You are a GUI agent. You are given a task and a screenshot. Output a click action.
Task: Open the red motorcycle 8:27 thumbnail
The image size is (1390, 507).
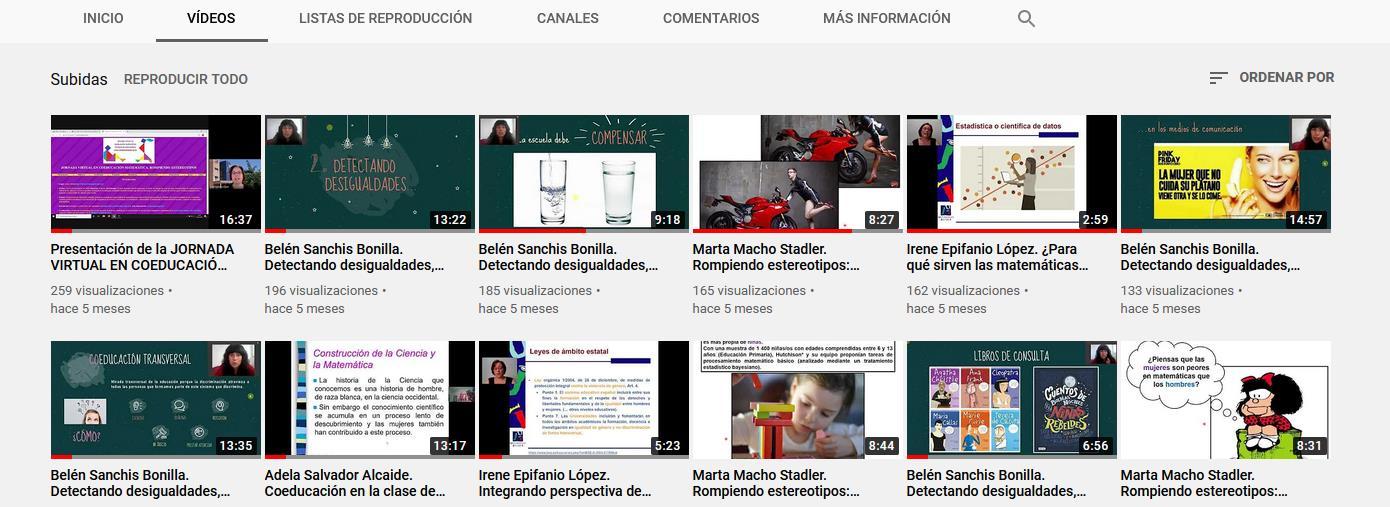[798, 174]
